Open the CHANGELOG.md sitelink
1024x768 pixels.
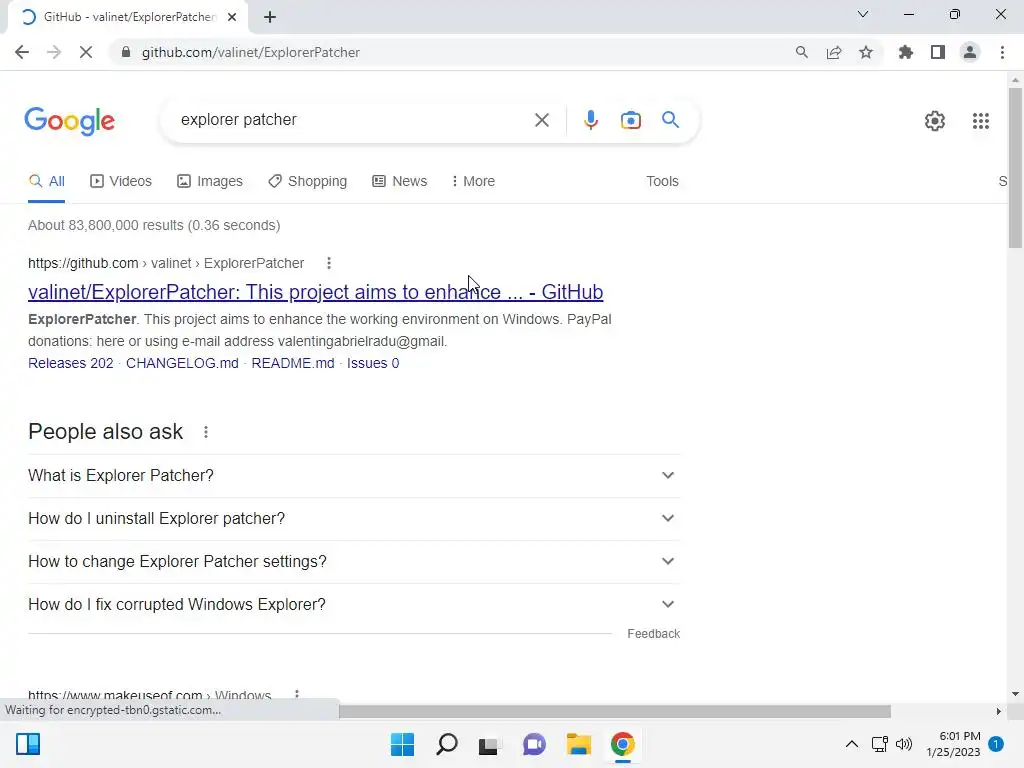tap(182, 363)
